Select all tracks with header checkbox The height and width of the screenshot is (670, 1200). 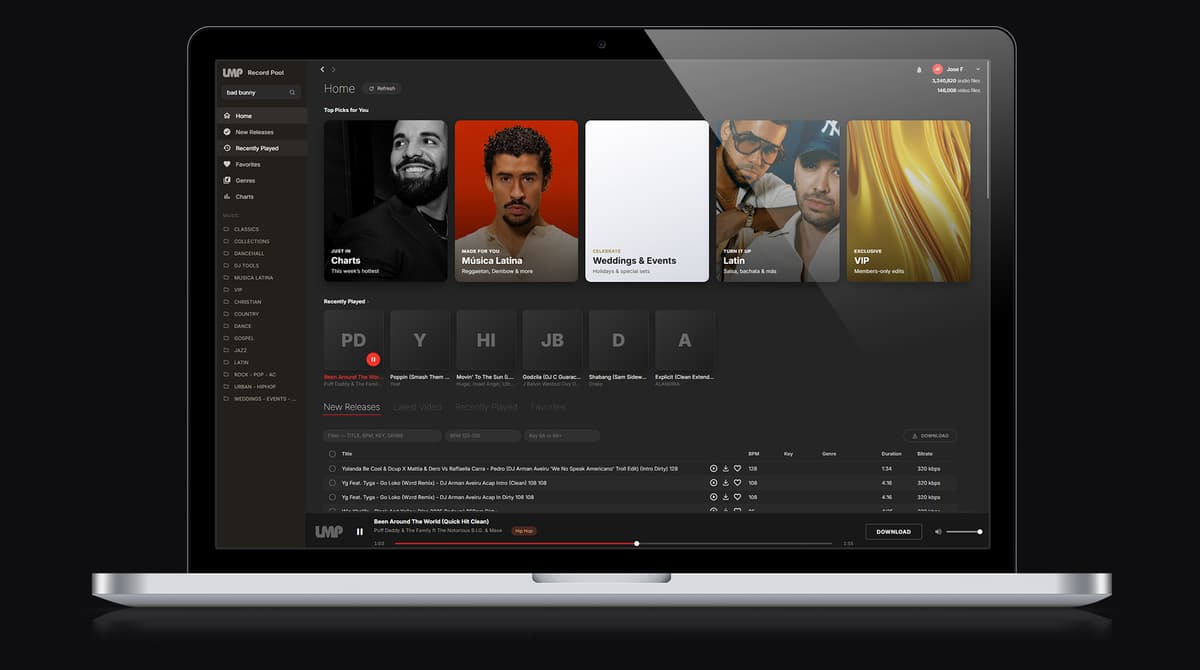[x=332, y=454]
